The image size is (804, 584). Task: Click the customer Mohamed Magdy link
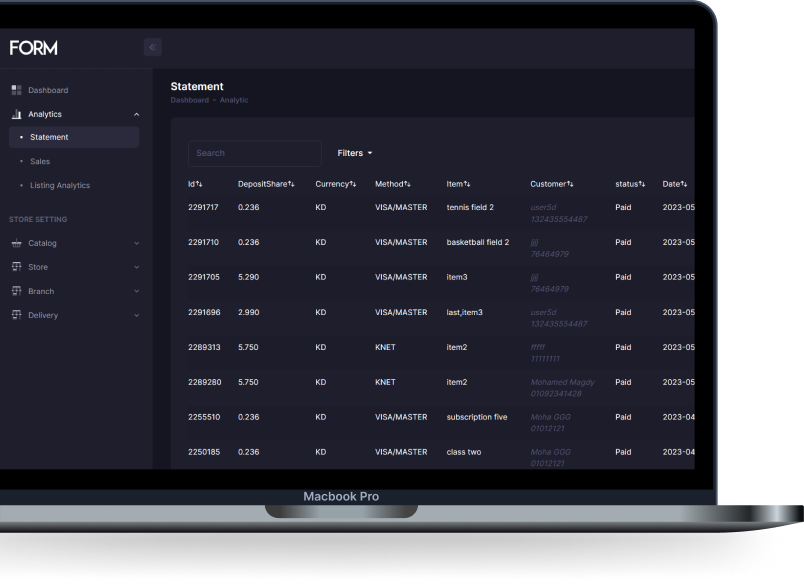561,382
